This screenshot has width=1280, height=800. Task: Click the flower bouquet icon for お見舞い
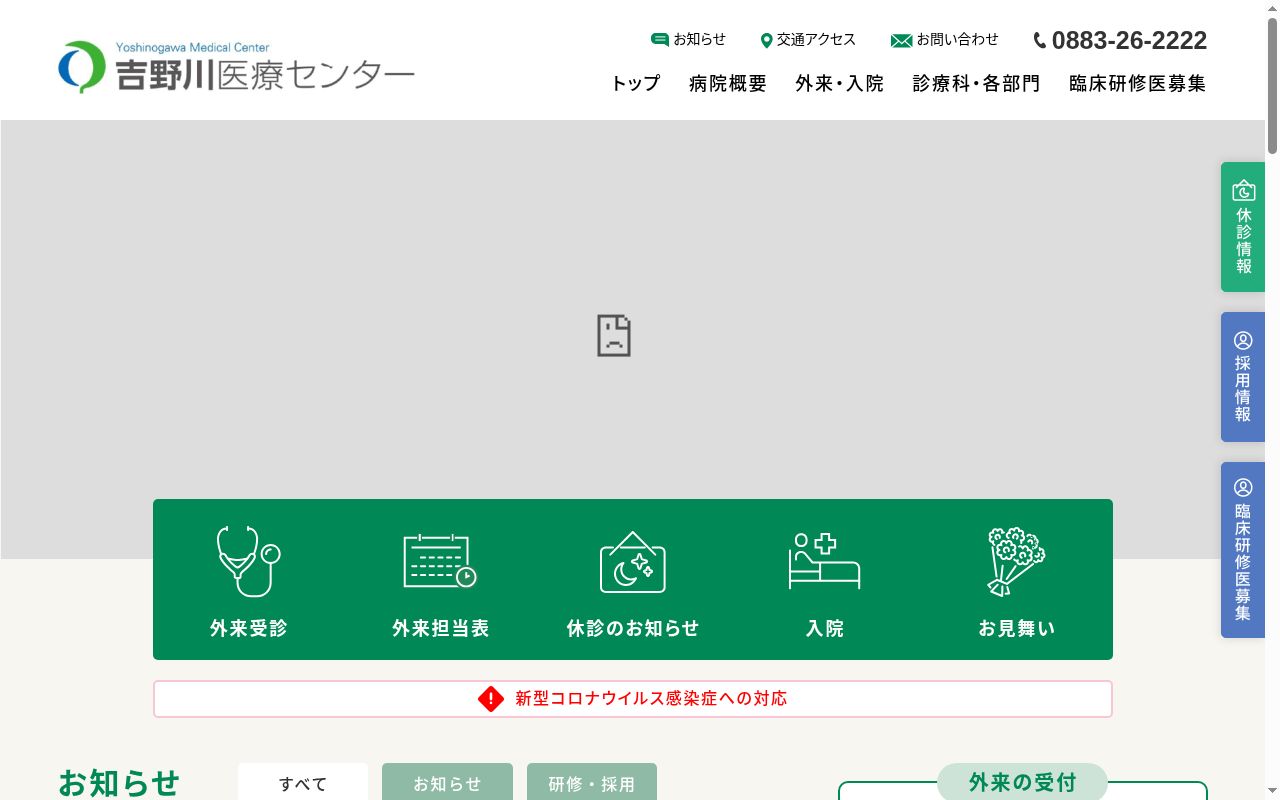coord(1016,561)
